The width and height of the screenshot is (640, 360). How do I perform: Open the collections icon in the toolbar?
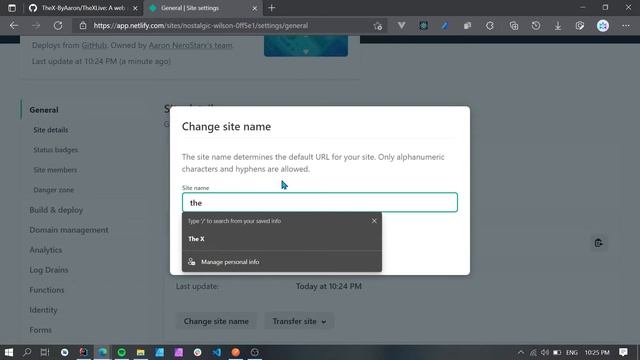pyautogui.click(x=514, y=26)
